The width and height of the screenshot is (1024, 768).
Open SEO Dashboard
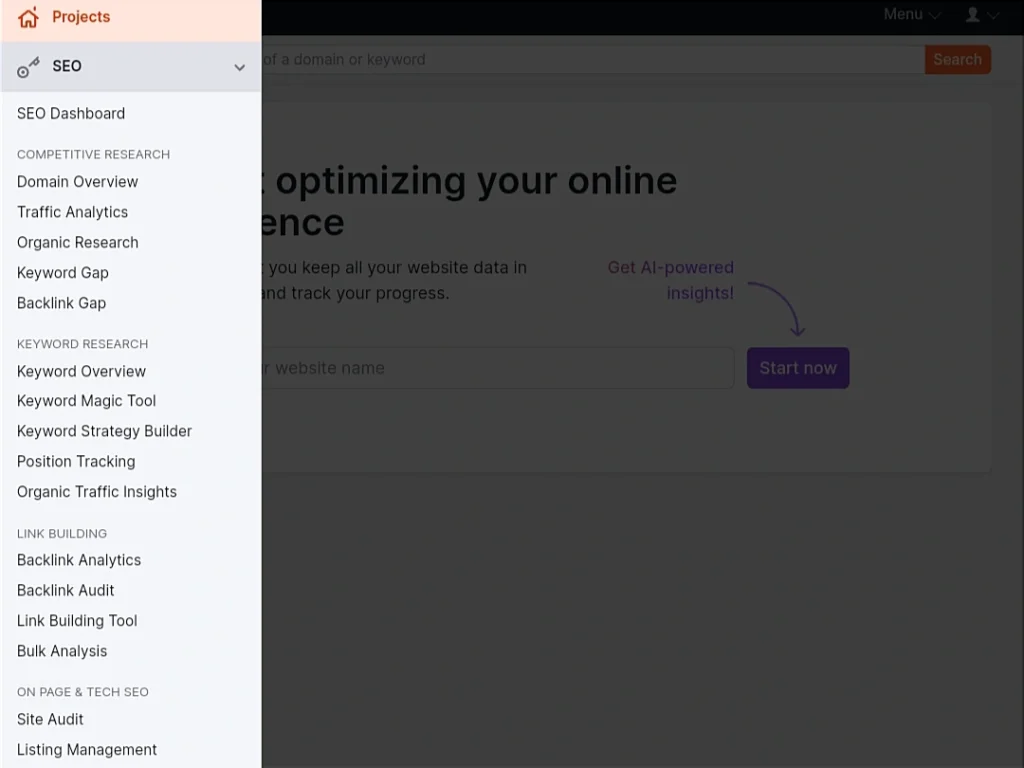(x=71, y=114)
